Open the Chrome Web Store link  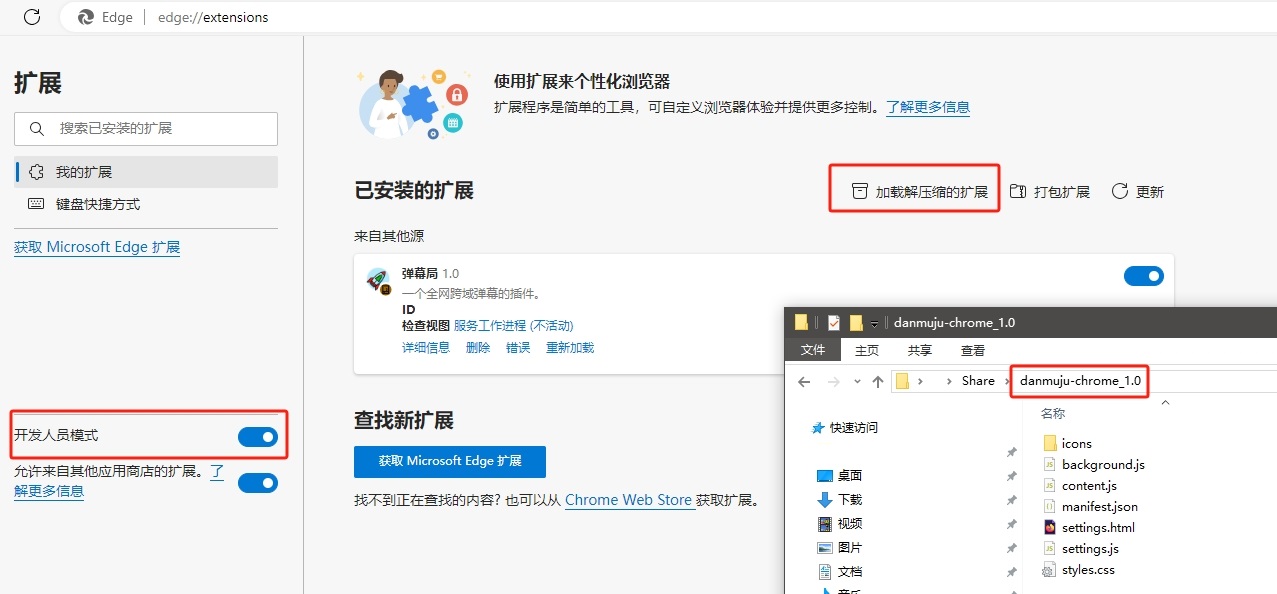pos(628,500)
